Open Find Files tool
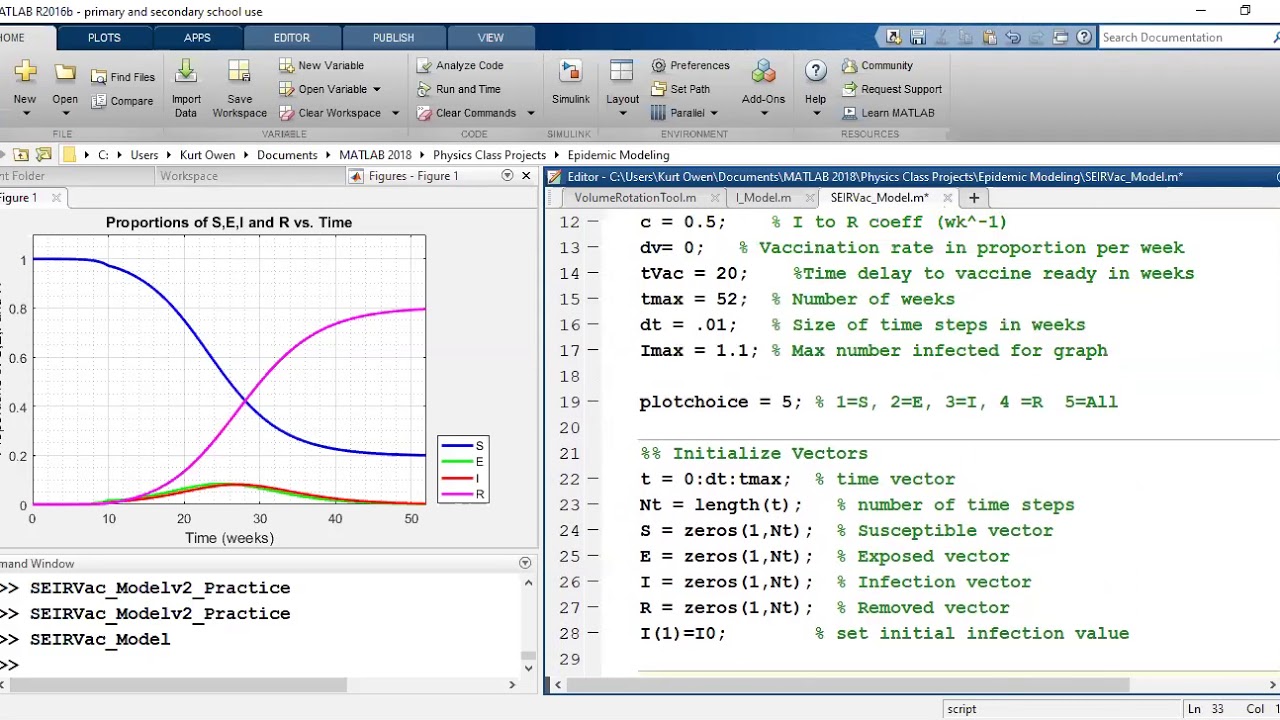The image size is (1280, 720). [122, 77]
